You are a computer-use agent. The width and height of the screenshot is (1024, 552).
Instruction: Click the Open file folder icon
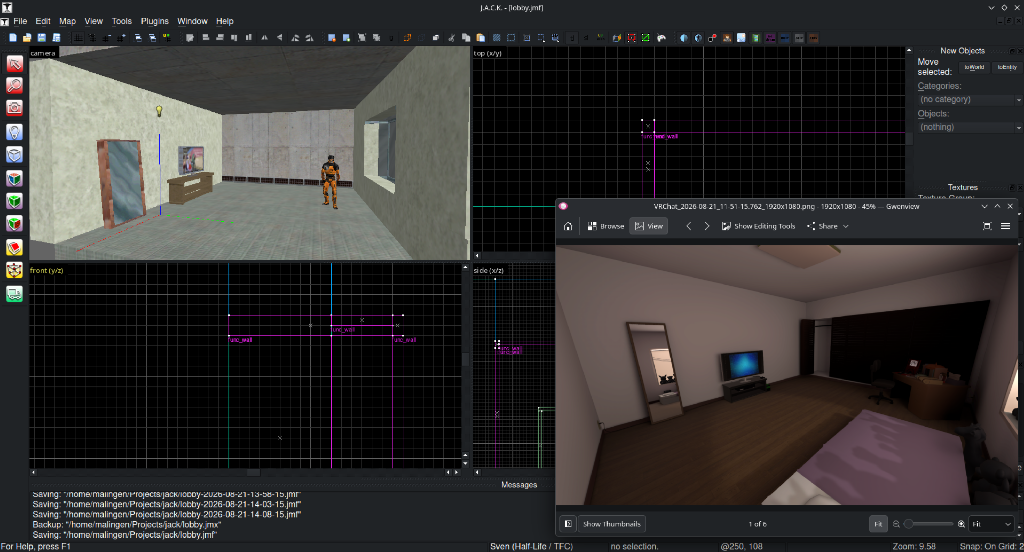[x=27, y=38]
